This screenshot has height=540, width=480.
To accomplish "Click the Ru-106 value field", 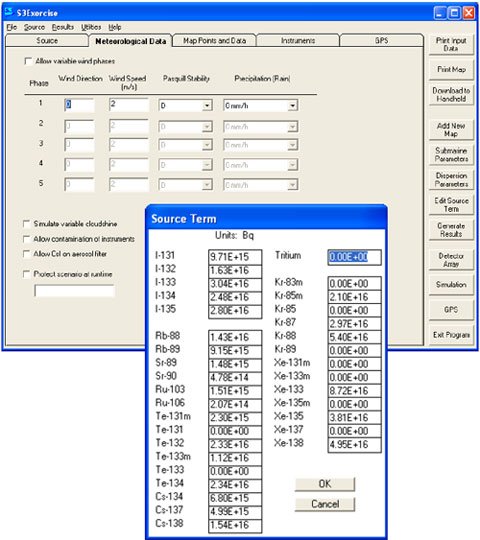I will (x=235, y=404).
